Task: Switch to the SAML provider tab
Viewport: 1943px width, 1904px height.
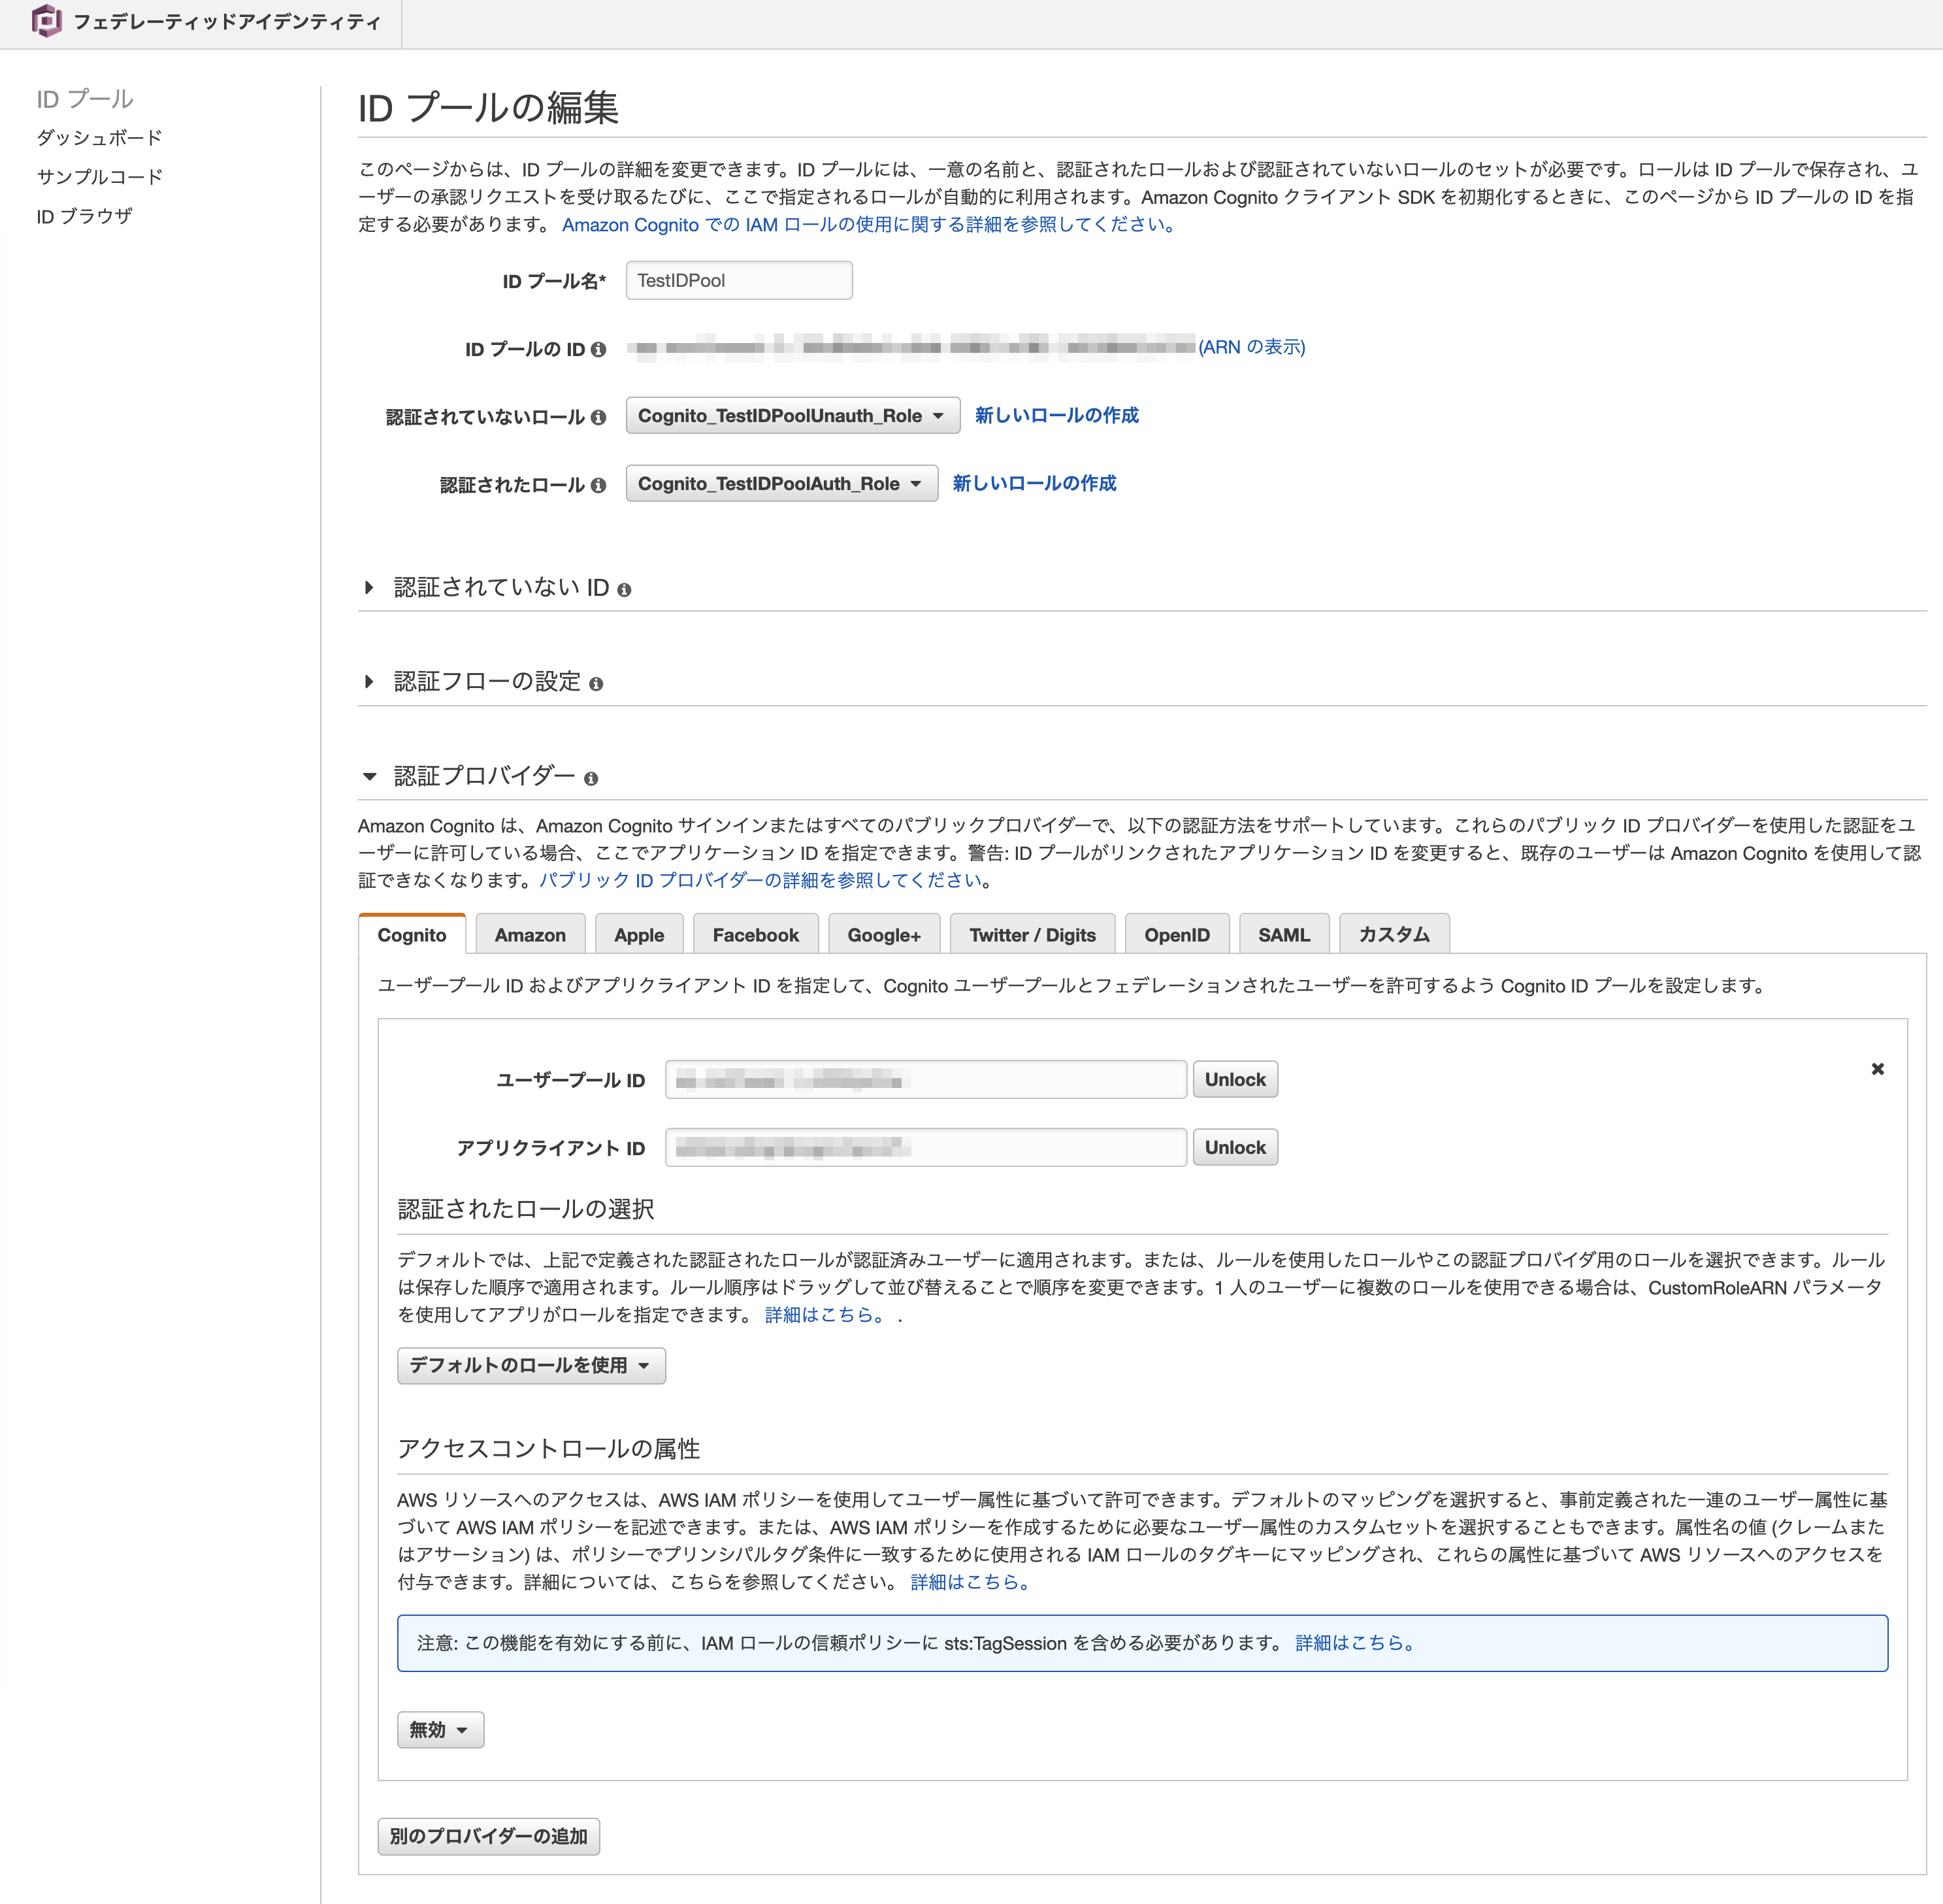Action: [1284, 935]
